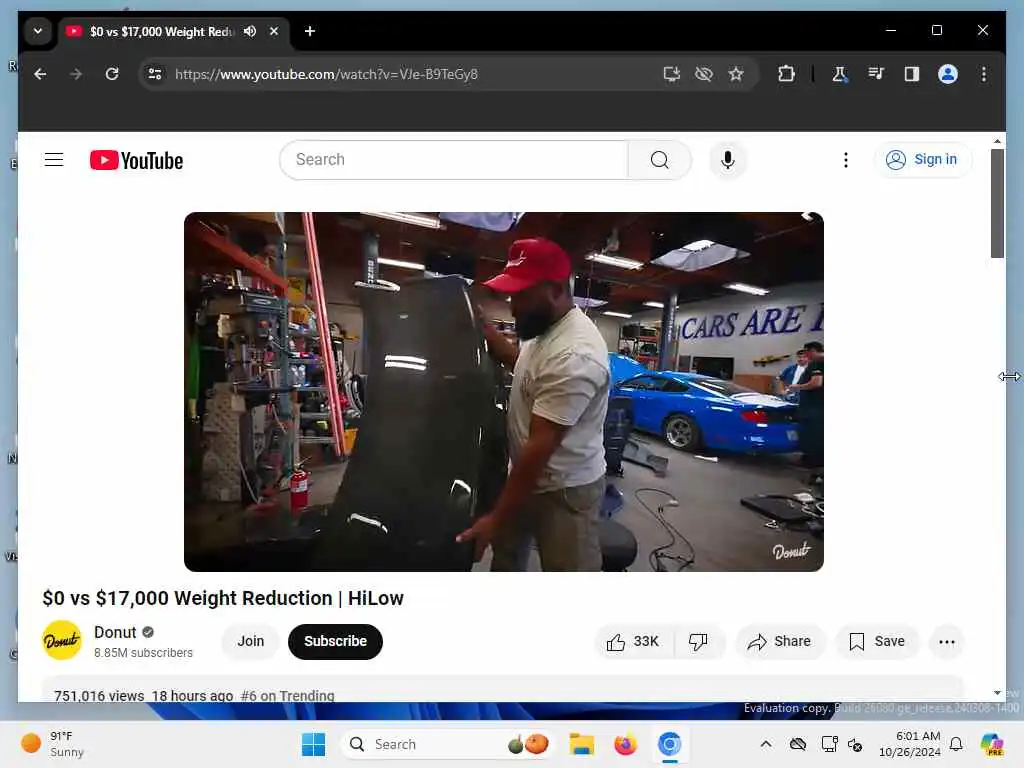
Task: View site information icon in address bar
Action: click(x=155, y=74)
